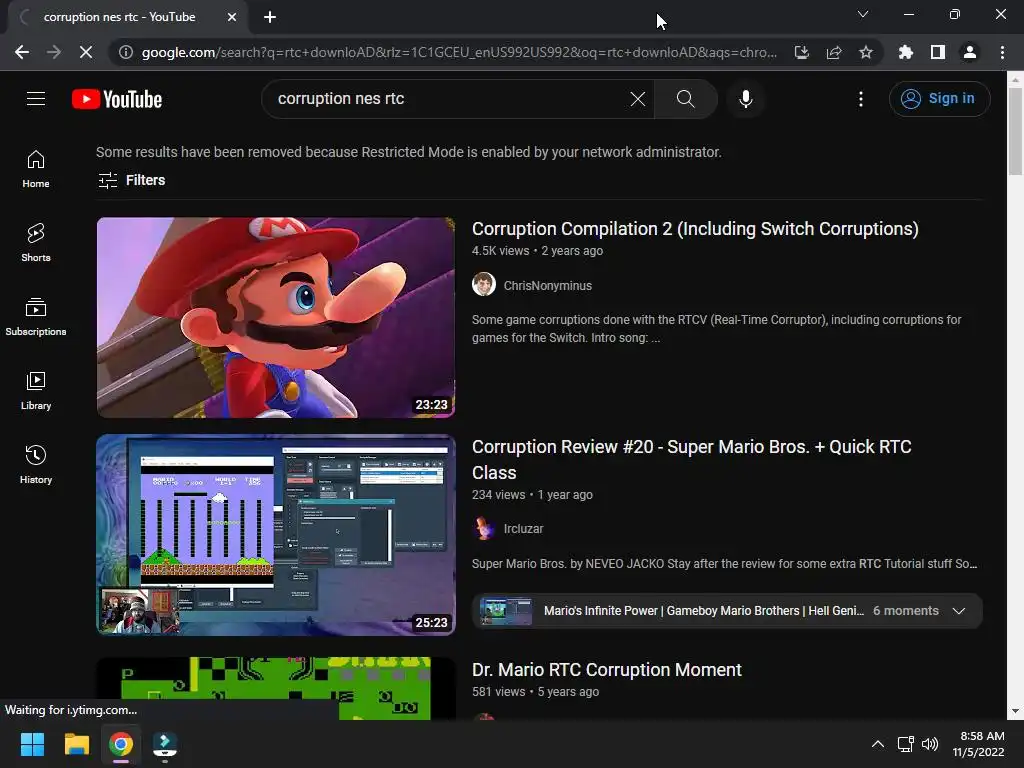Screen dimensions: 1024x768
Task: Visit Ircluzar channel name
Action: click(523, 528)
